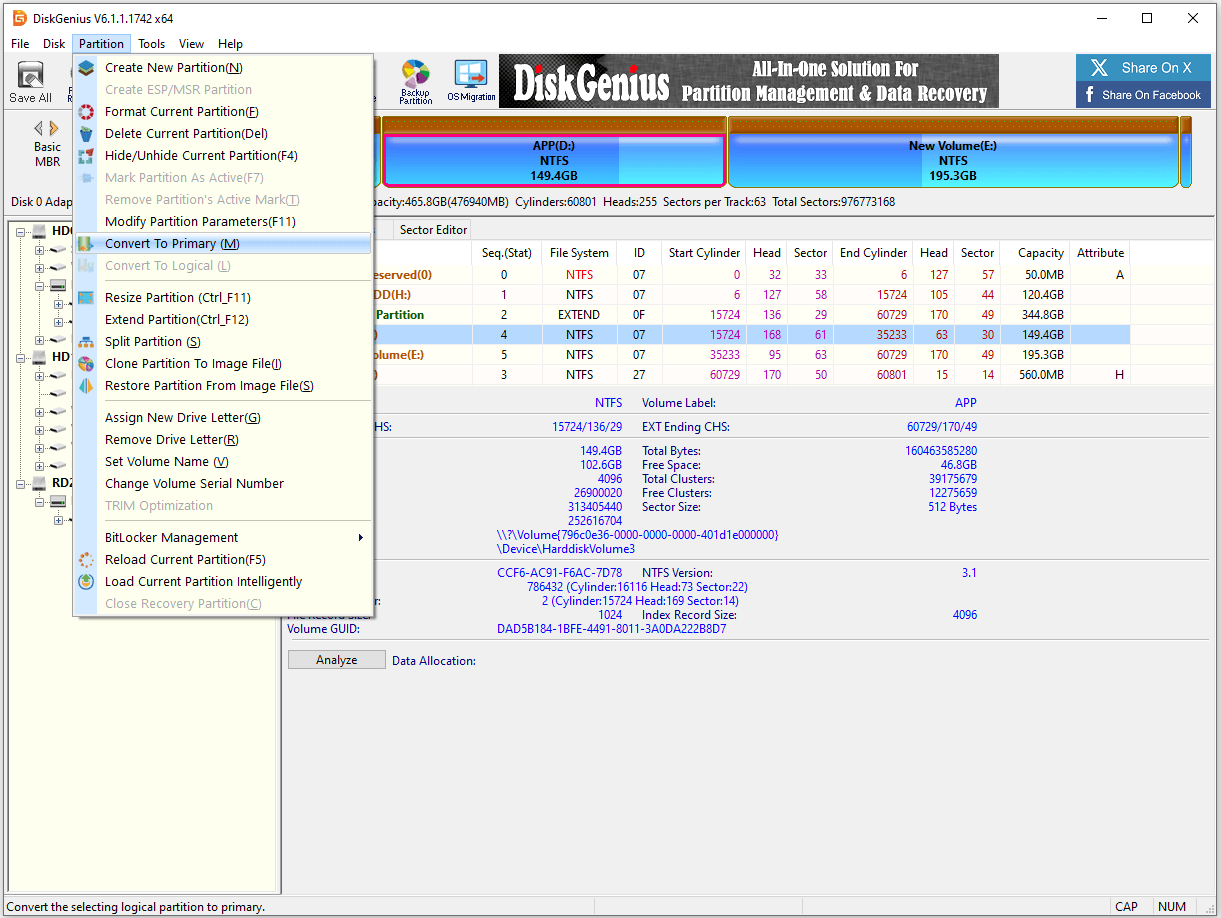1221x918 pixels.
Task: Launch the OS Migration tool
Action: tap(471, 82)
